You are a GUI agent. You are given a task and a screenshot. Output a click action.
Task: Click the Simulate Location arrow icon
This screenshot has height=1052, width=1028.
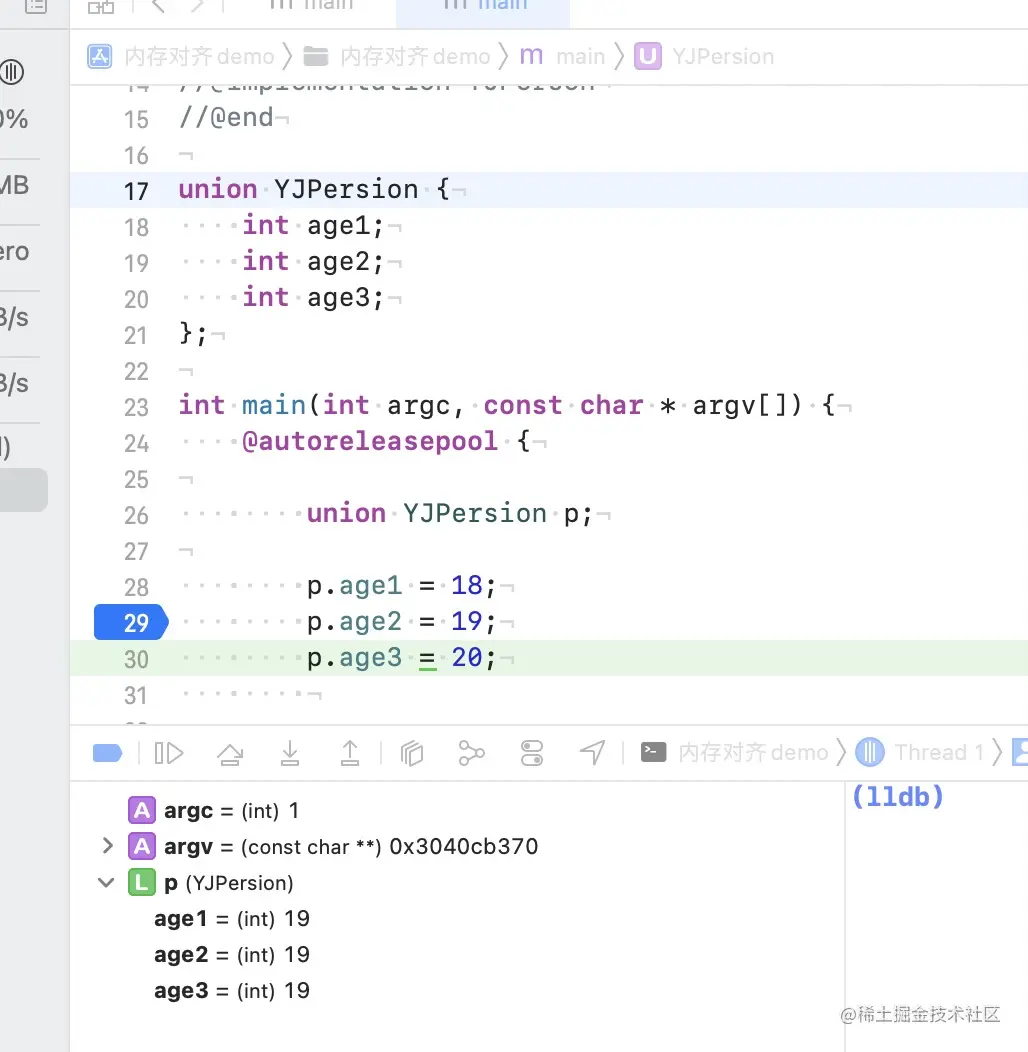[593, 753]
